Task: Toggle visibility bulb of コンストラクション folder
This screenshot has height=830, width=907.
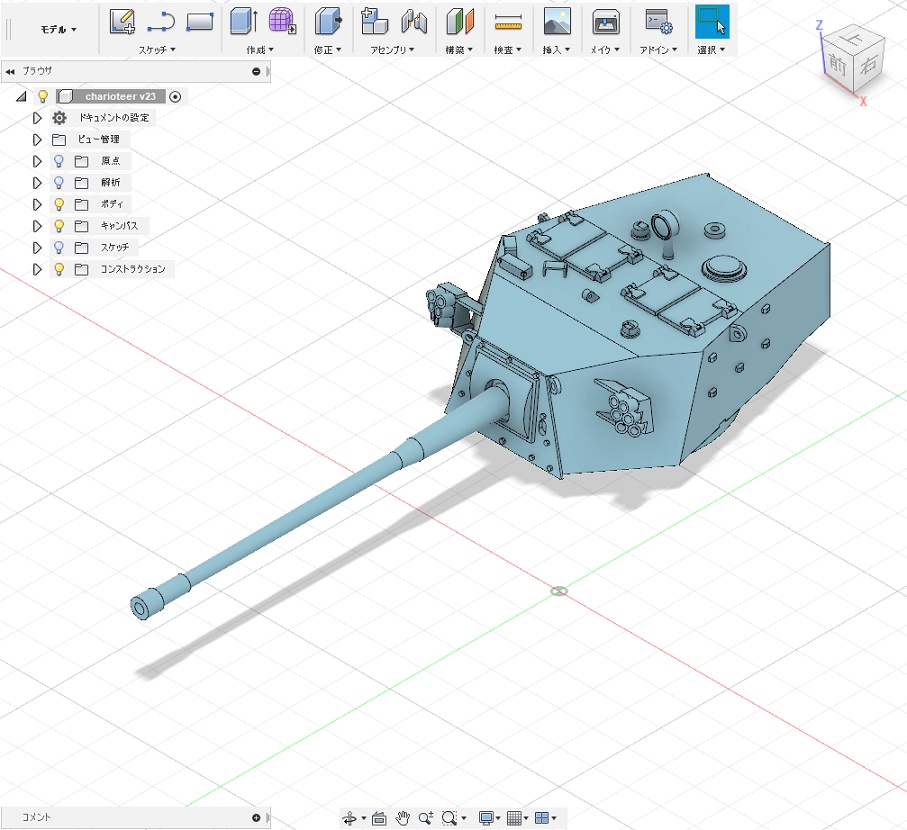Action: (x=58, y=269)
